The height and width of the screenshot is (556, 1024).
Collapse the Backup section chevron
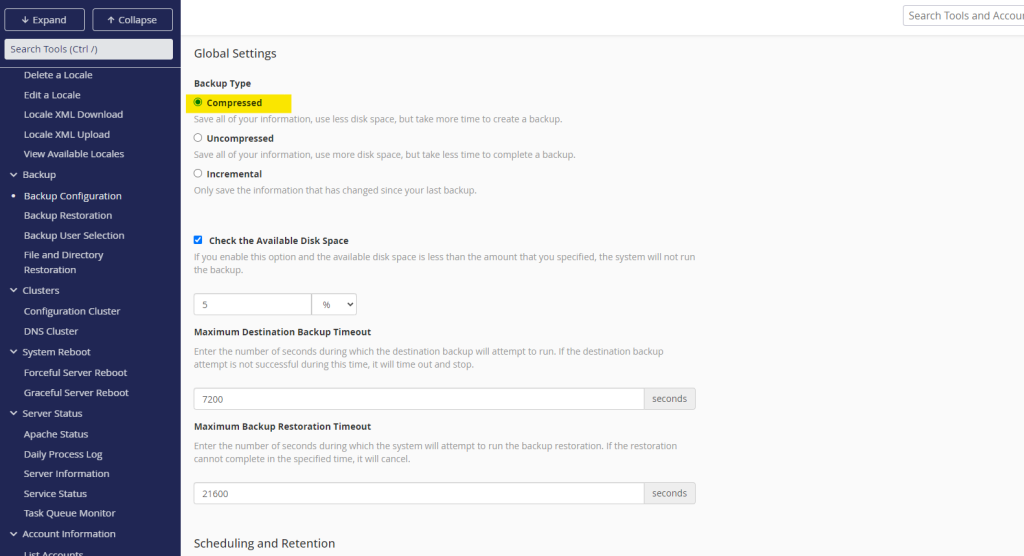(13, 175)
